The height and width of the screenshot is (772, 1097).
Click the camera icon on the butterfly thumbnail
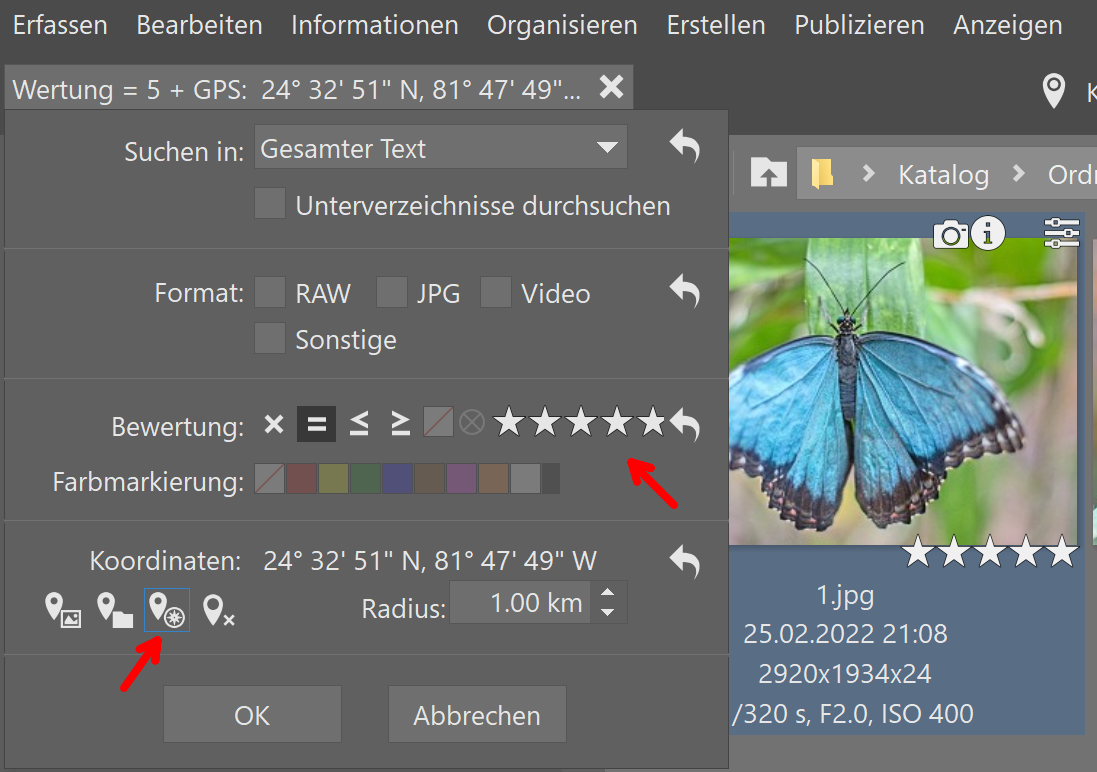click(x=950, y=233)
